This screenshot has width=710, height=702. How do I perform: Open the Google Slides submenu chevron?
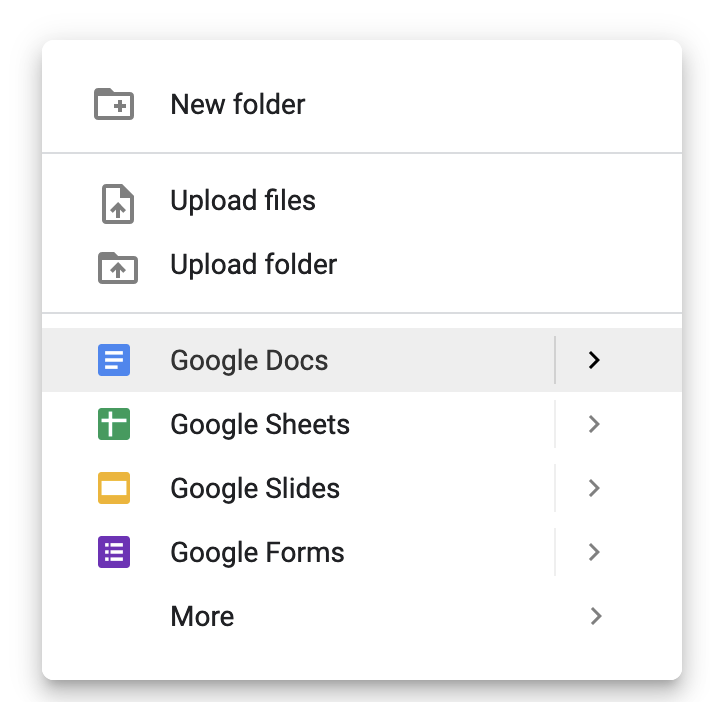tap(595, 488)
